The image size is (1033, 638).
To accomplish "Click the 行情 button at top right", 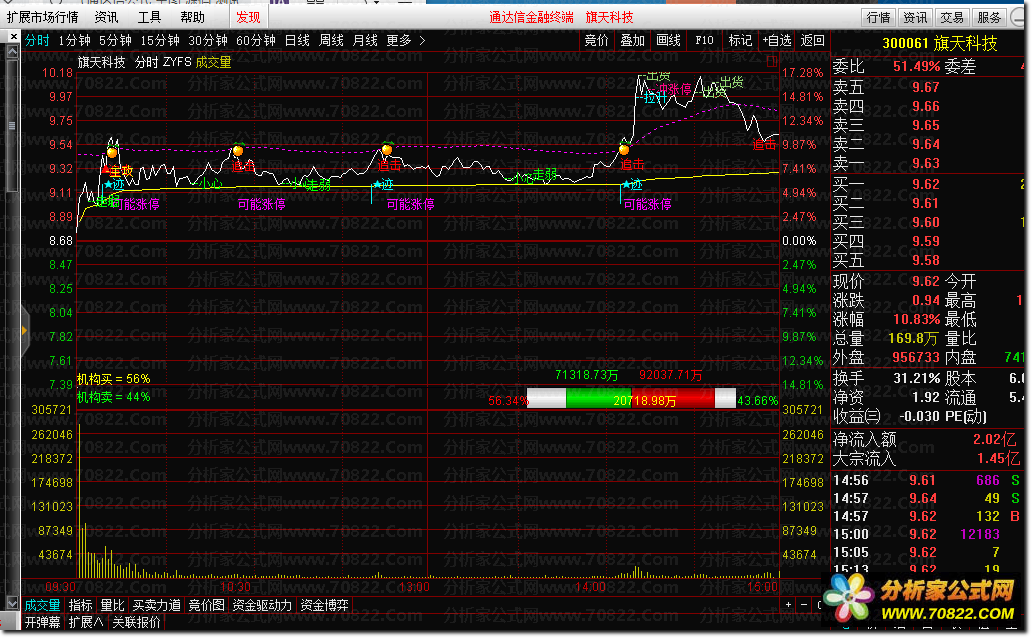I will click(878, 18).
